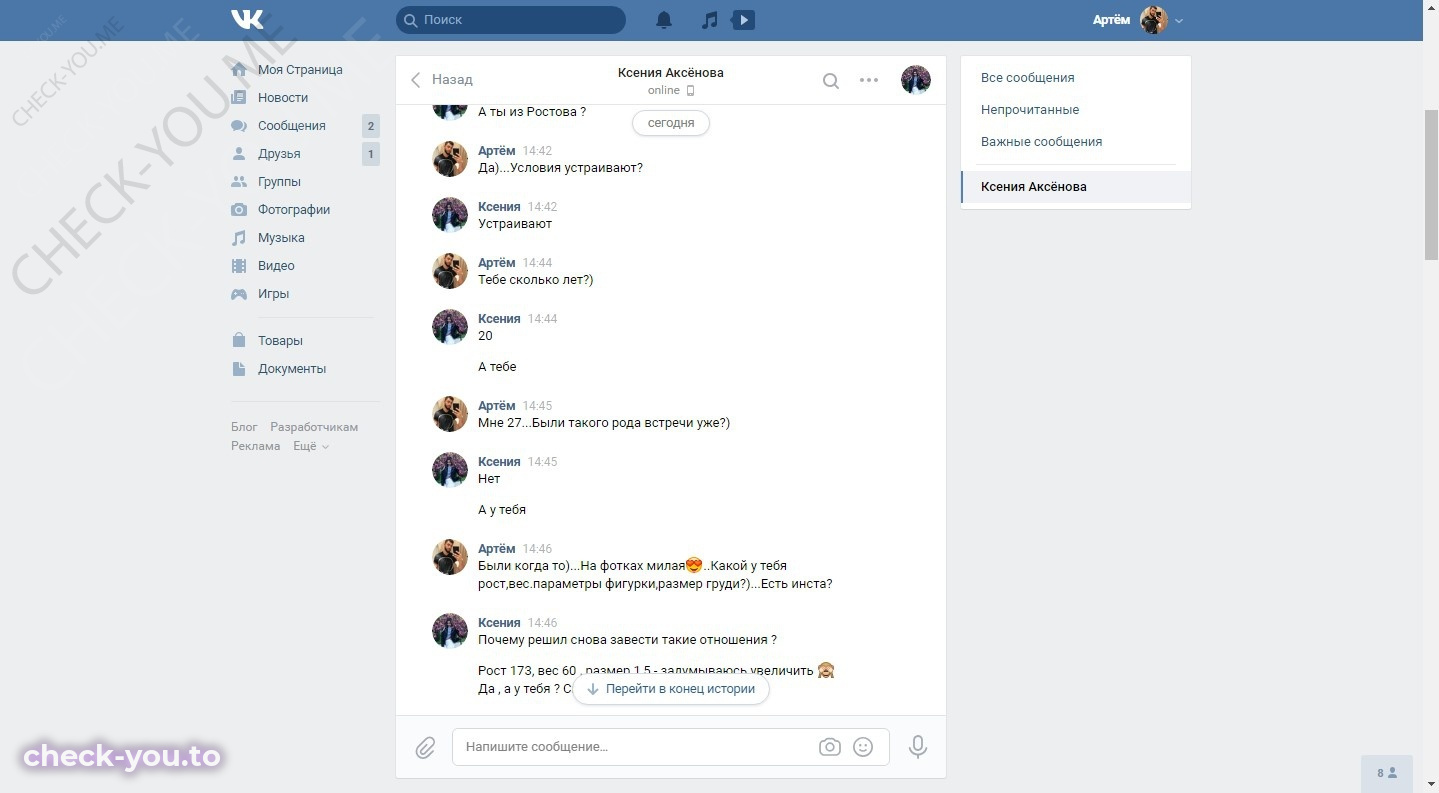The height and width of the screenshot is (793, 1439).
Task: Open the notifications bell
Action: pyautogui.click(x=664, y=20)
